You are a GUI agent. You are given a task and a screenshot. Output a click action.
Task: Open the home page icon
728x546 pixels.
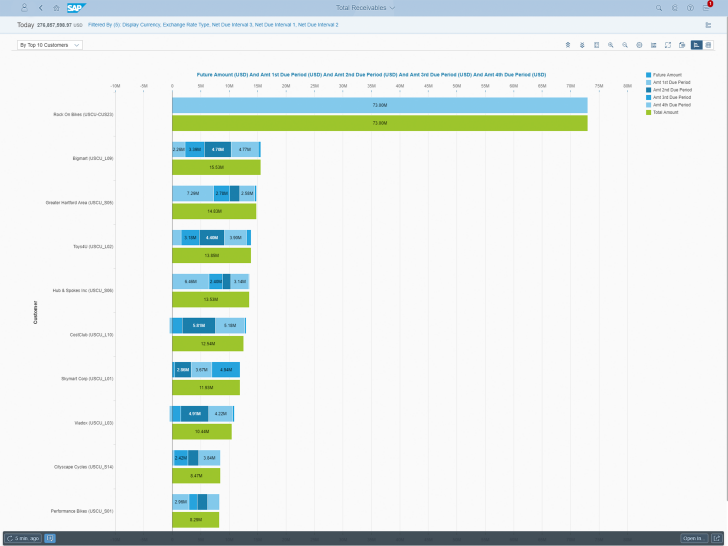click(56, 7)
